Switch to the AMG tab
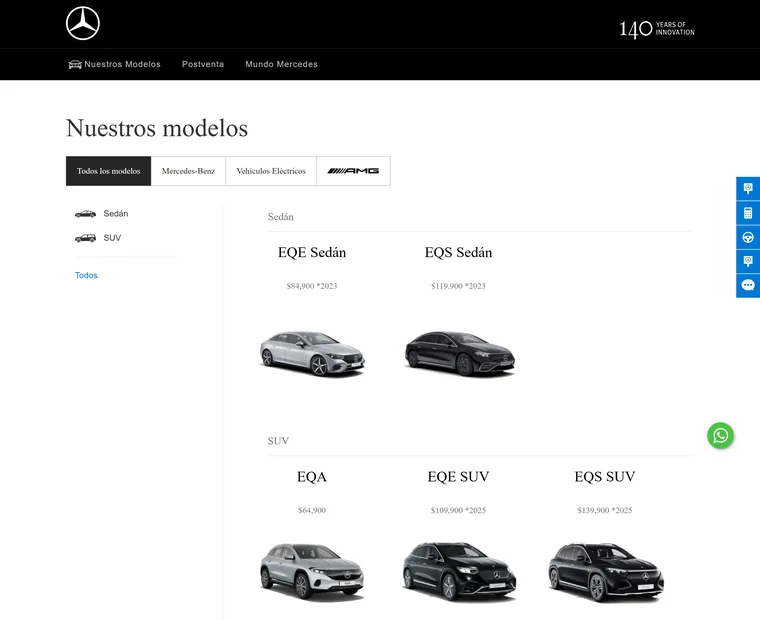This screenshot has width=760, height=620. (353, 171)
